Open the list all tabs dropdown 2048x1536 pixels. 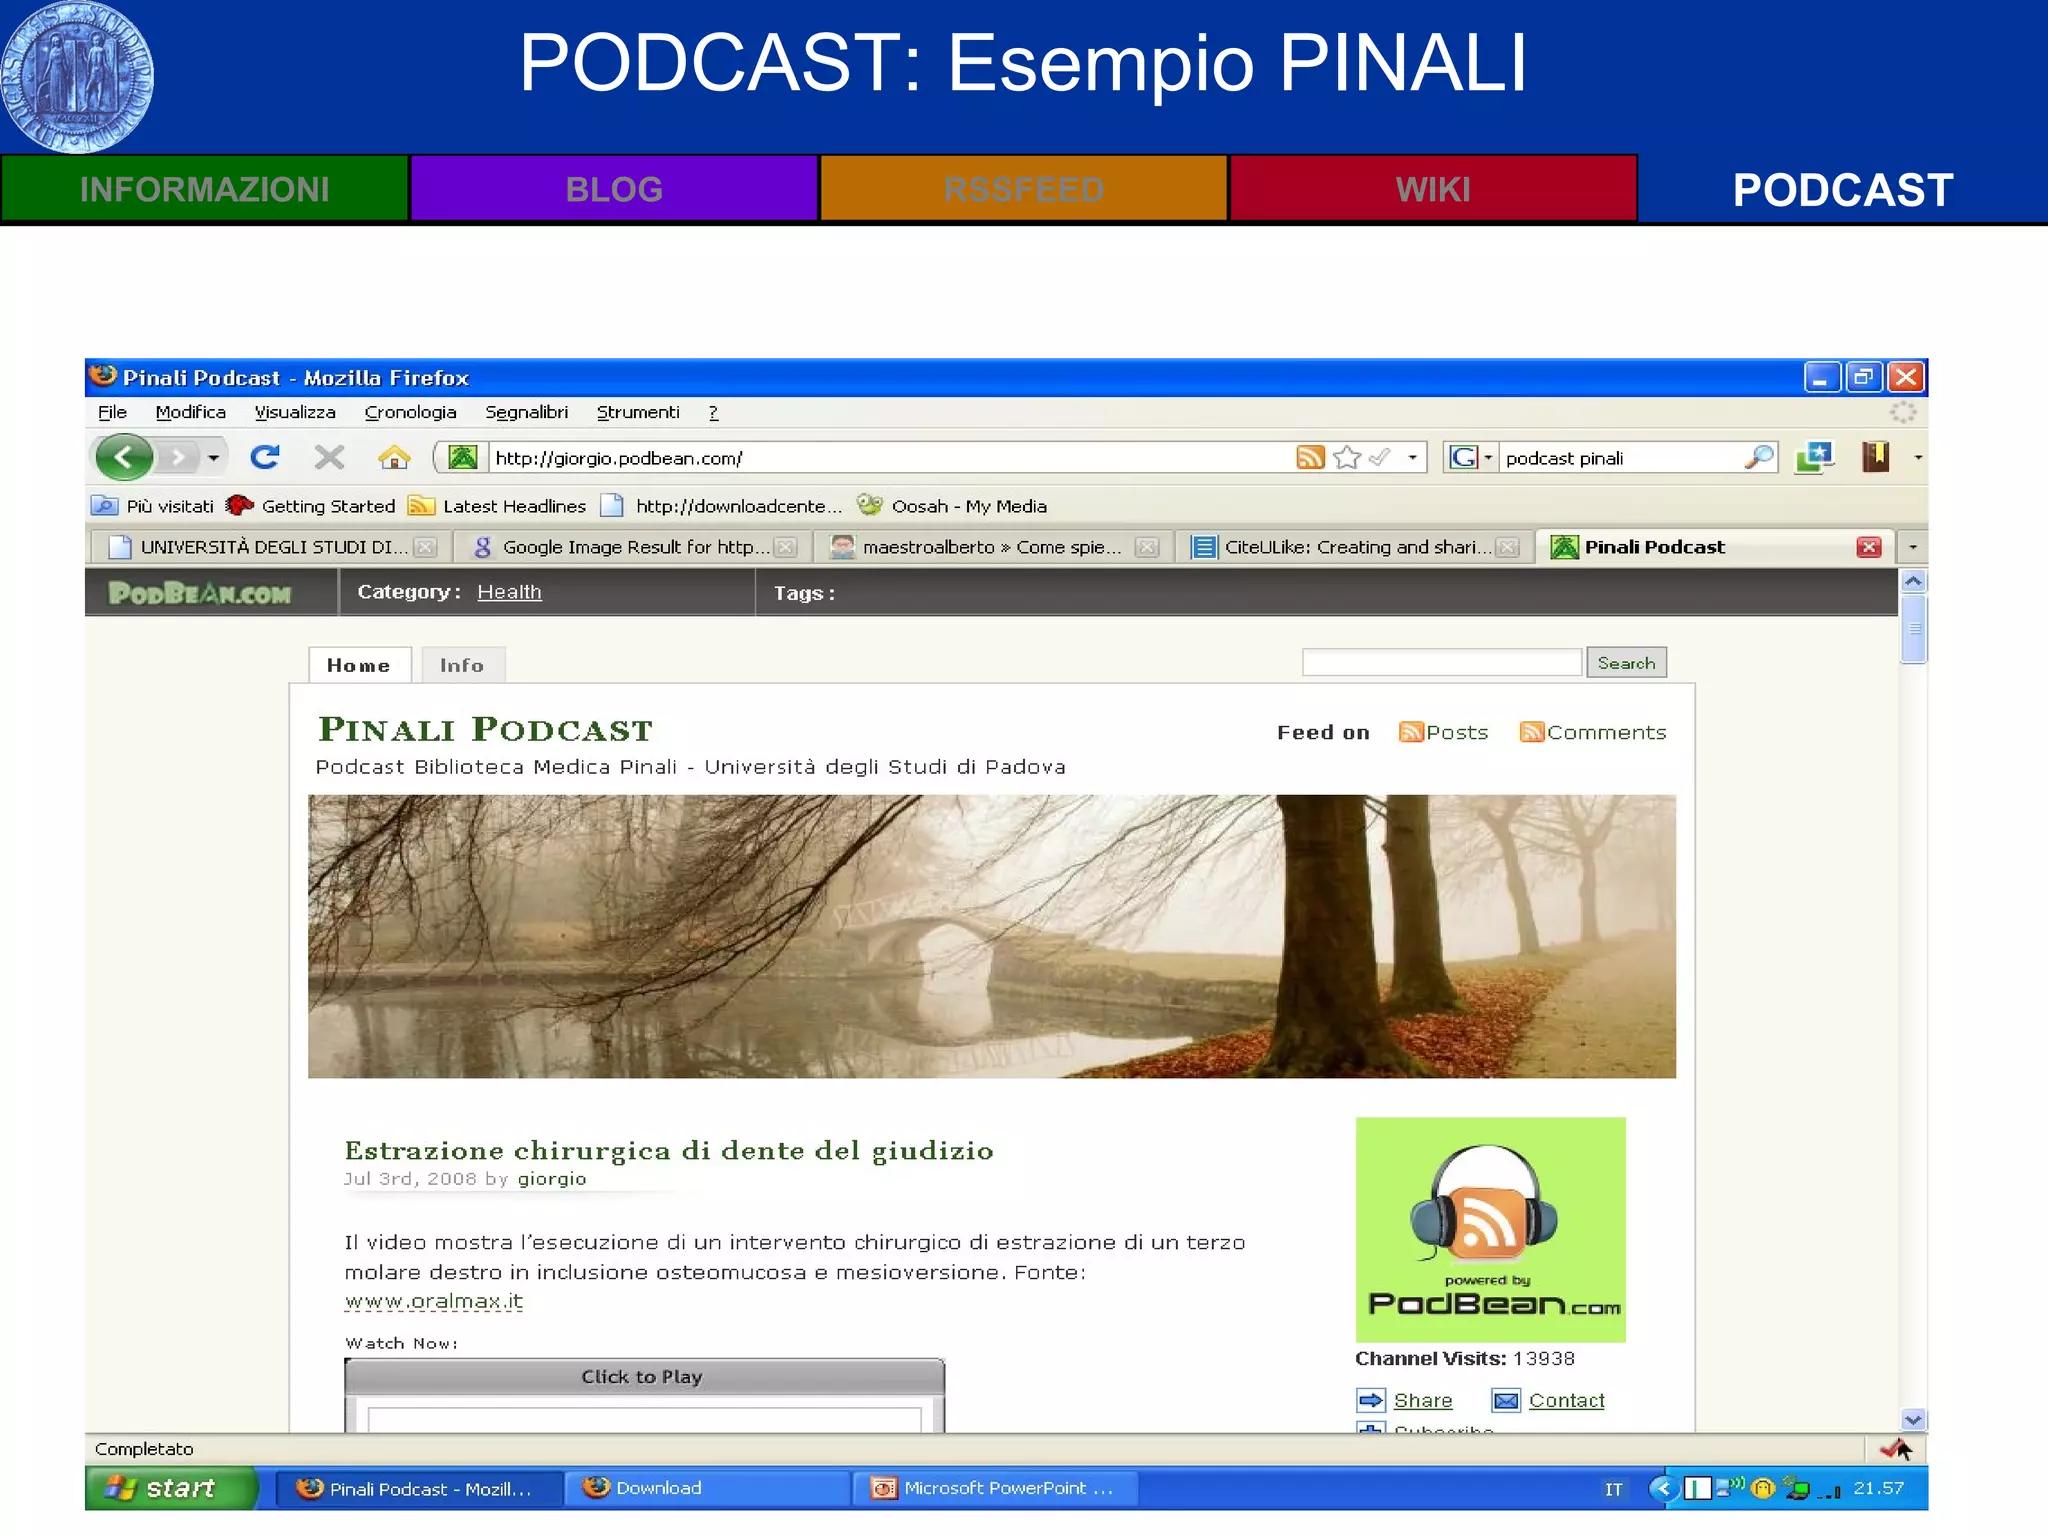point(1912,547)
